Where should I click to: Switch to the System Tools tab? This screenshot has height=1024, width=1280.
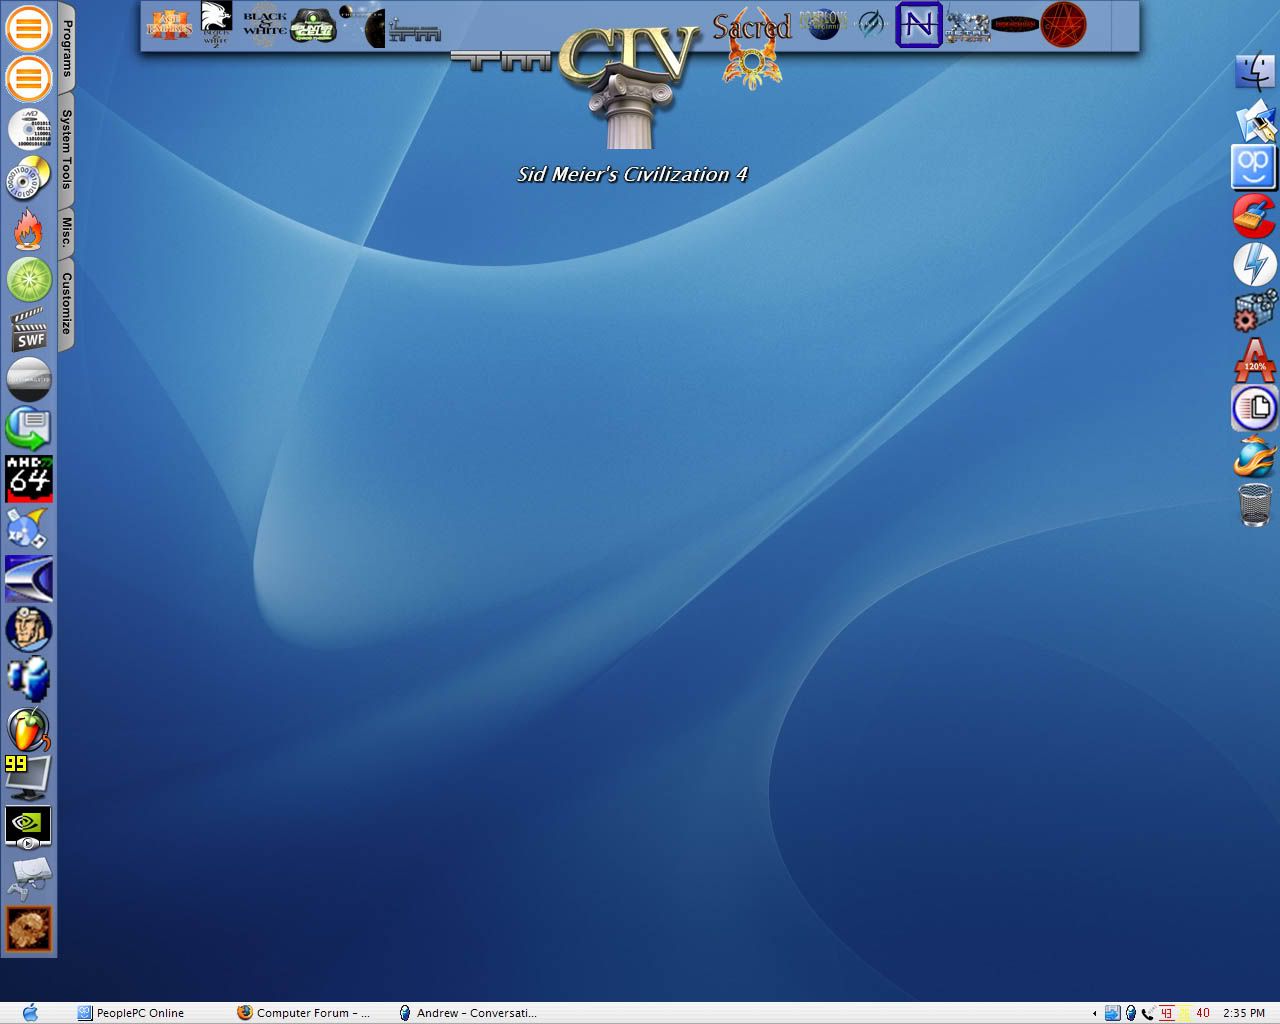click(66, 150)
